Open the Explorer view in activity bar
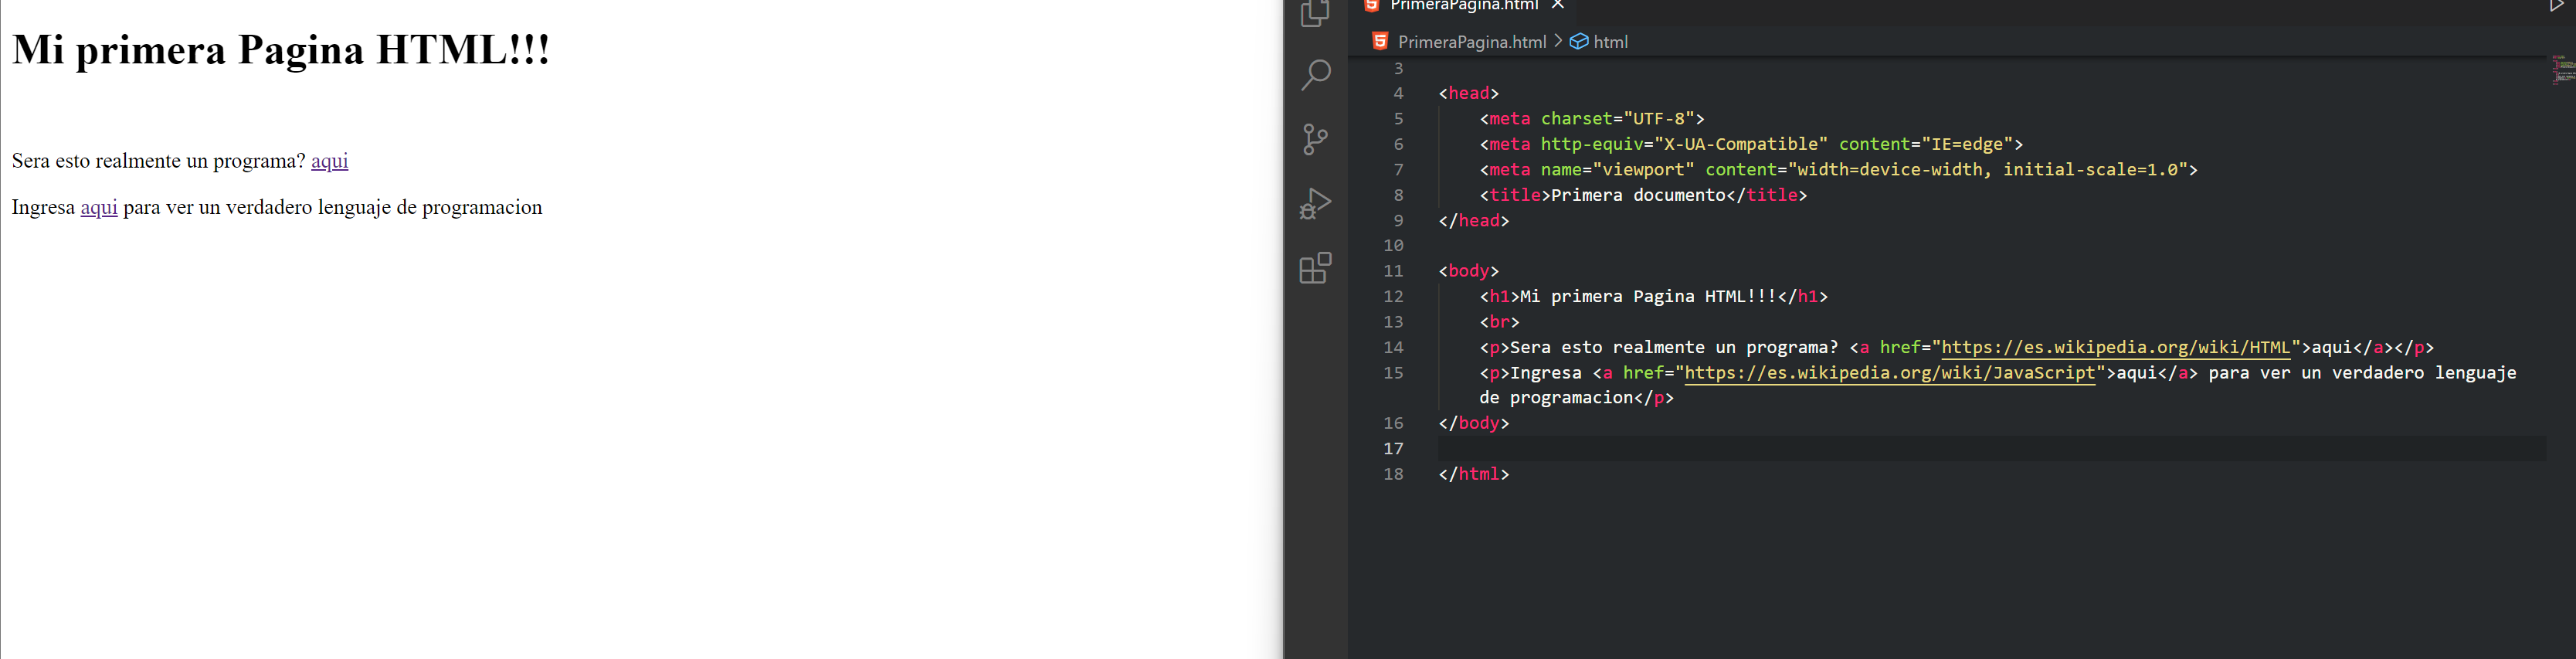The image size is (2576, 659). 1315,12
